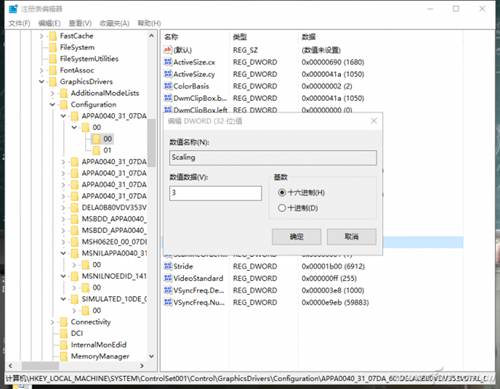
Task: Collapse the Configuration tree node
Action: point(52,105)
